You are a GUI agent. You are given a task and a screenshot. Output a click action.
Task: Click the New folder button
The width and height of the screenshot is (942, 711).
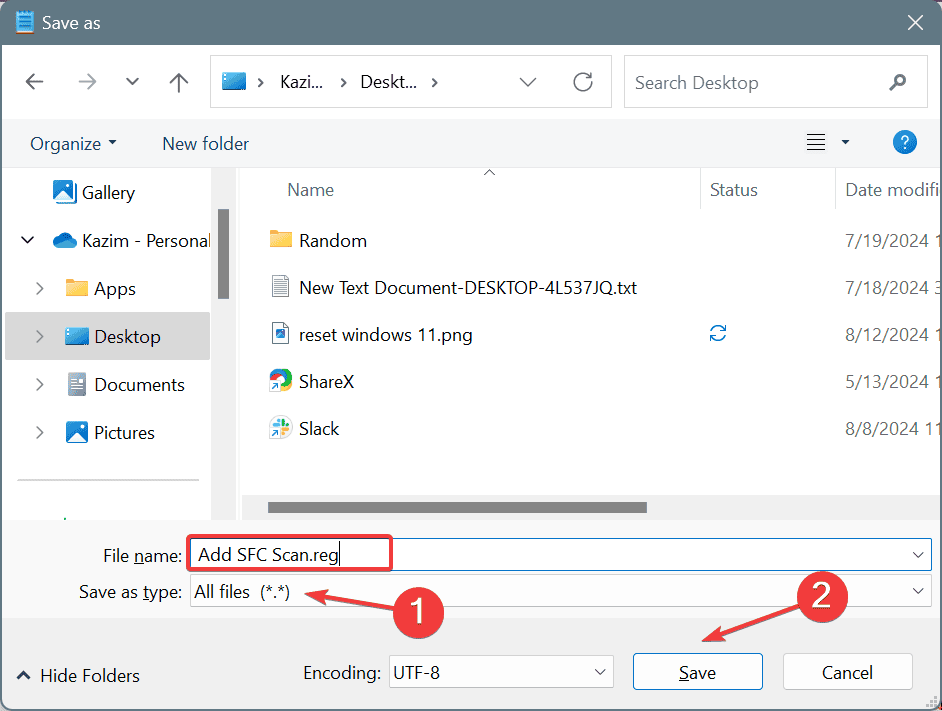point(205,144)
